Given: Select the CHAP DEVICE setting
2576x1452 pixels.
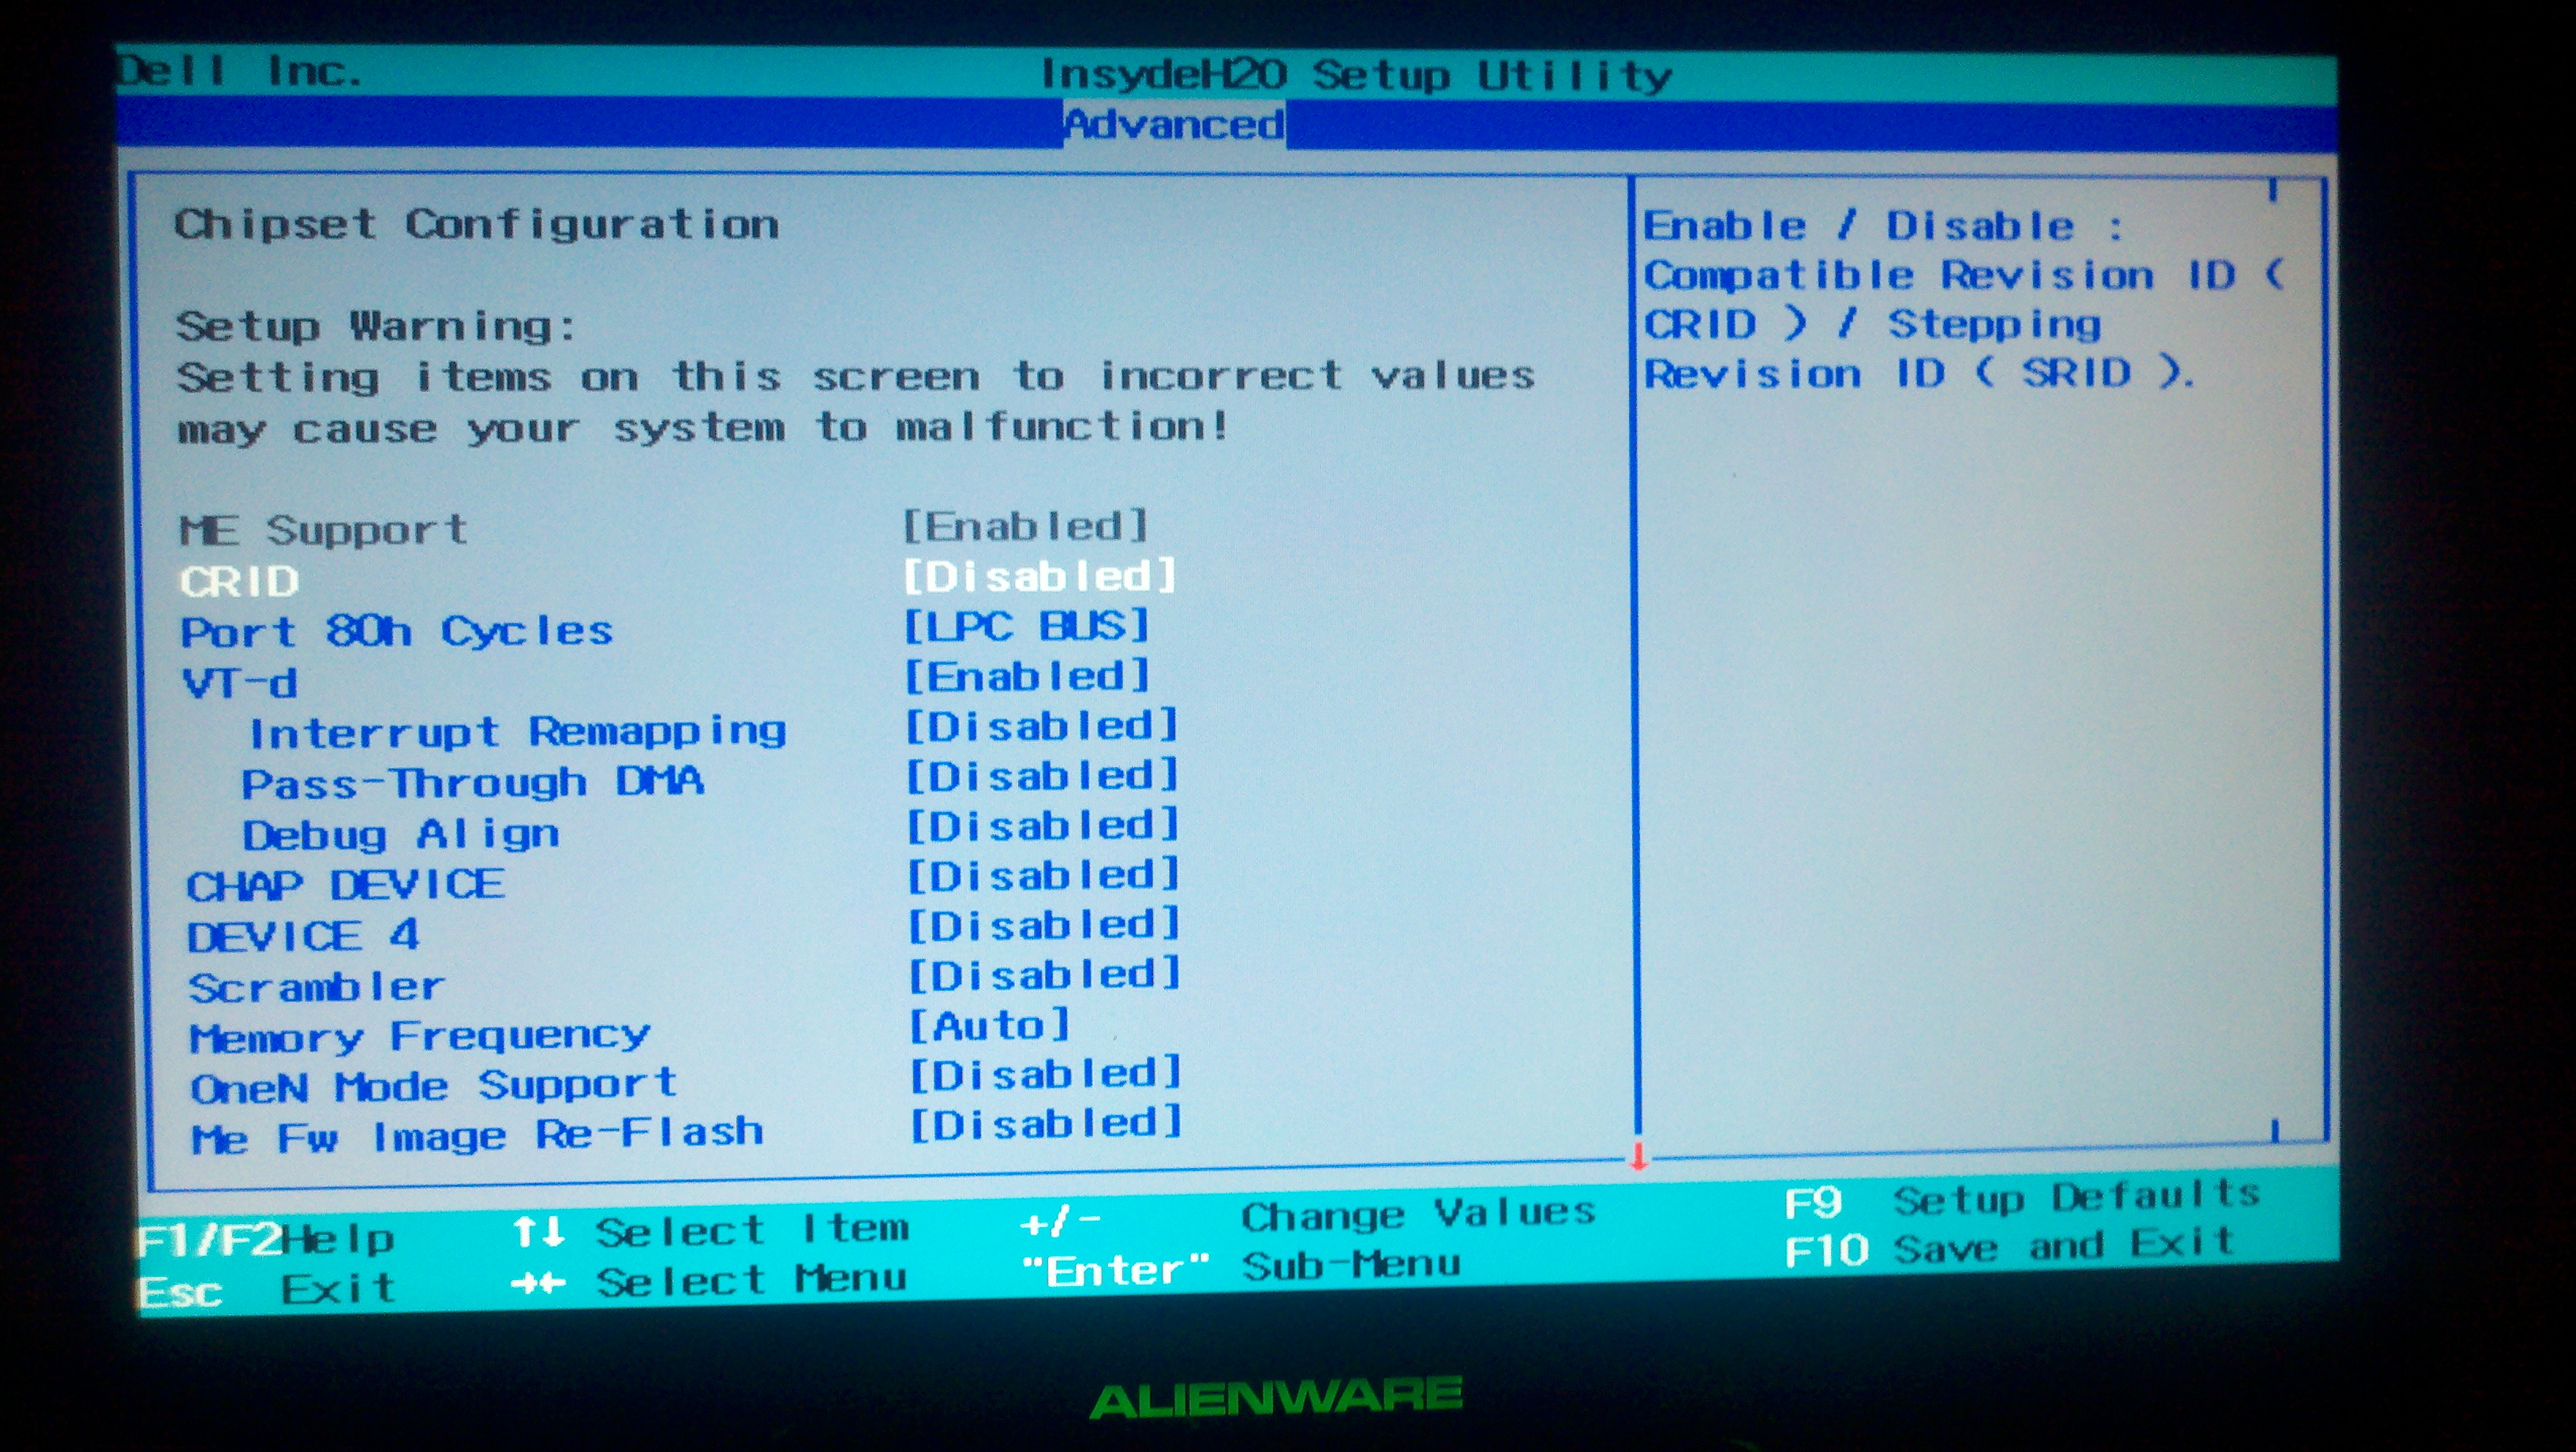Looking at the screenshot, I should (346, 885).
